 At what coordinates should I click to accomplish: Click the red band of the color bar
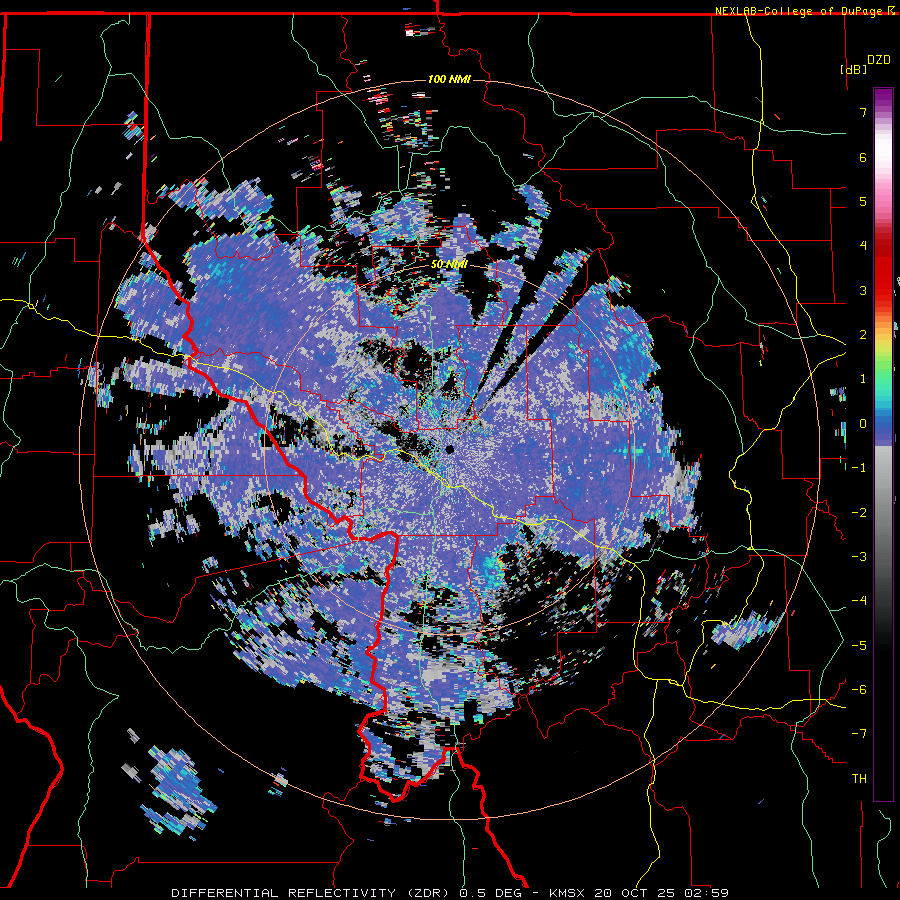point(883,270)
